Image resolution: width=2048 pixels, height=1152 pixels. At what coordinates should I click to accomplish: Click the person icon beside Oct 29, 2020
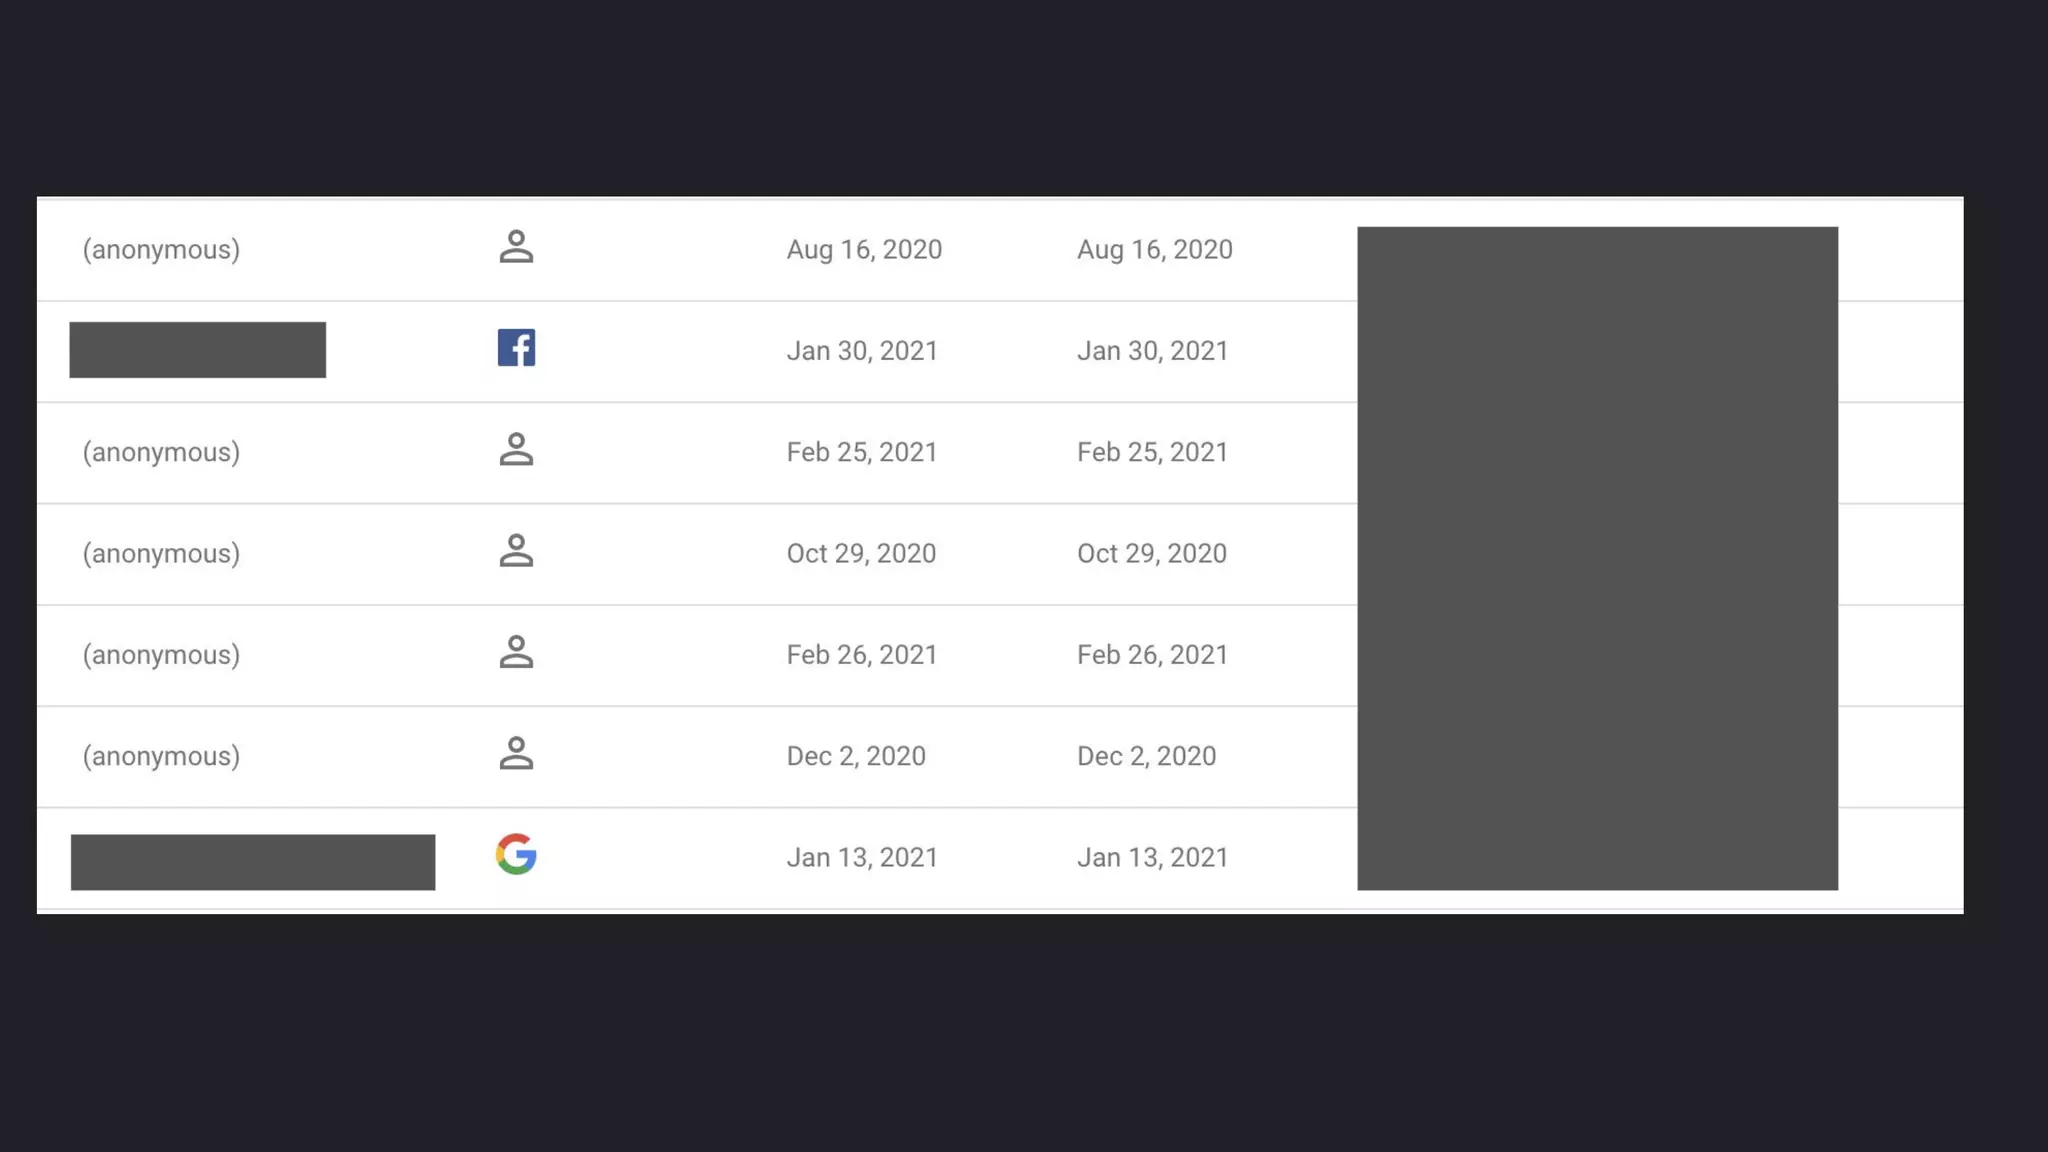click(x=516, y=551)
